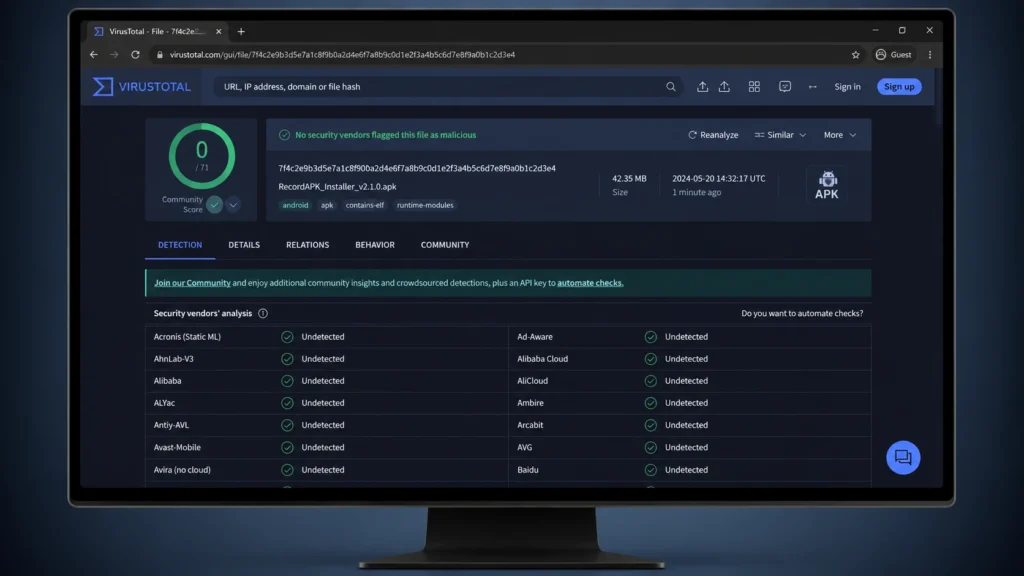This screenshot has width=1024, height=576.
Task: Click Undetected in the AVG row
Action: [x=686, y=447]
